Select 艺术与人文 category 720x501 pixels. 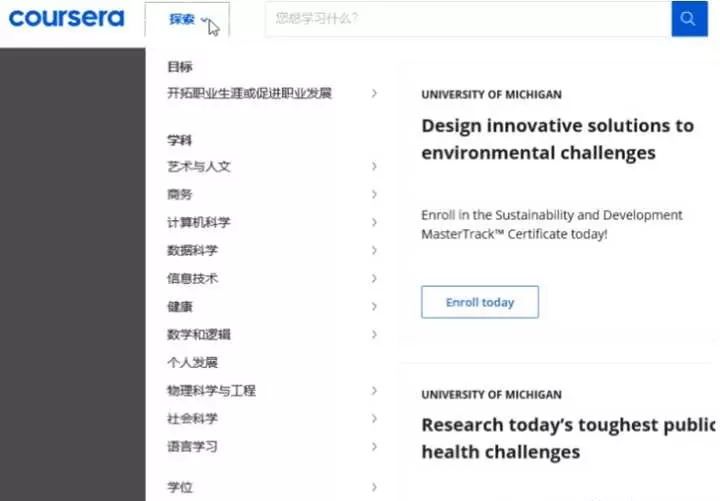click(199, 166)
